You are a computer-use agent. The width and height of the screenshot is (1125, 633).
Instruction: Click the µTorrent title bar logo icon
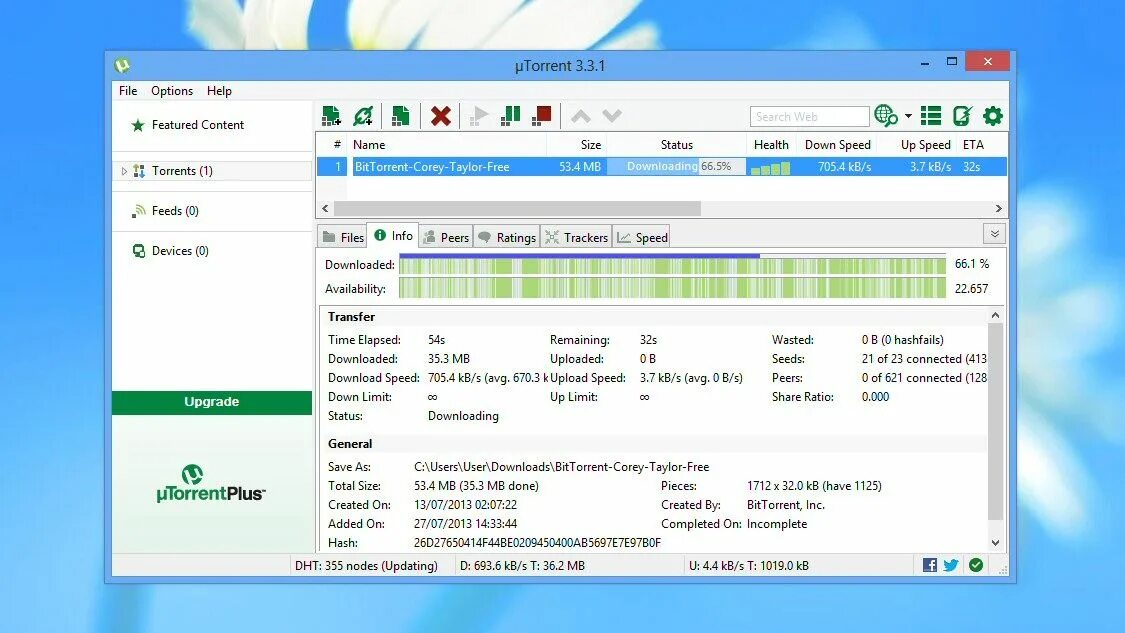122,65
